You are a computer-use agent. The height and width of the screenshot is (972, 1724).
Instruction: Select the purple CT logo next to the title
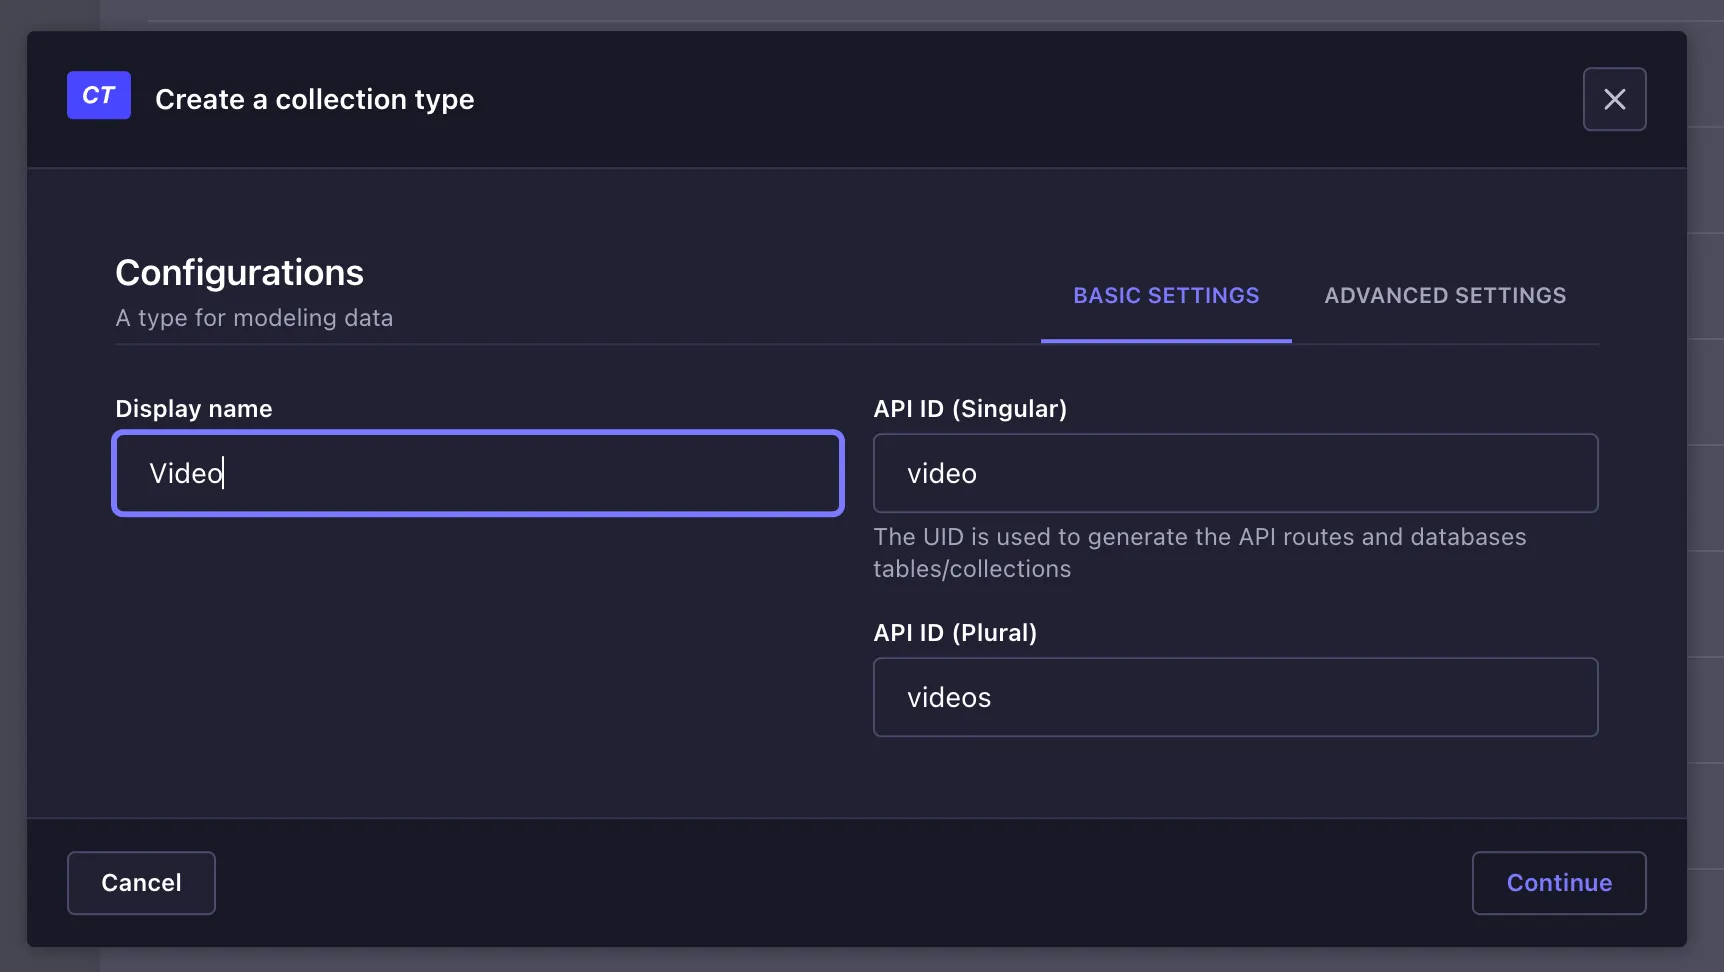98,95
